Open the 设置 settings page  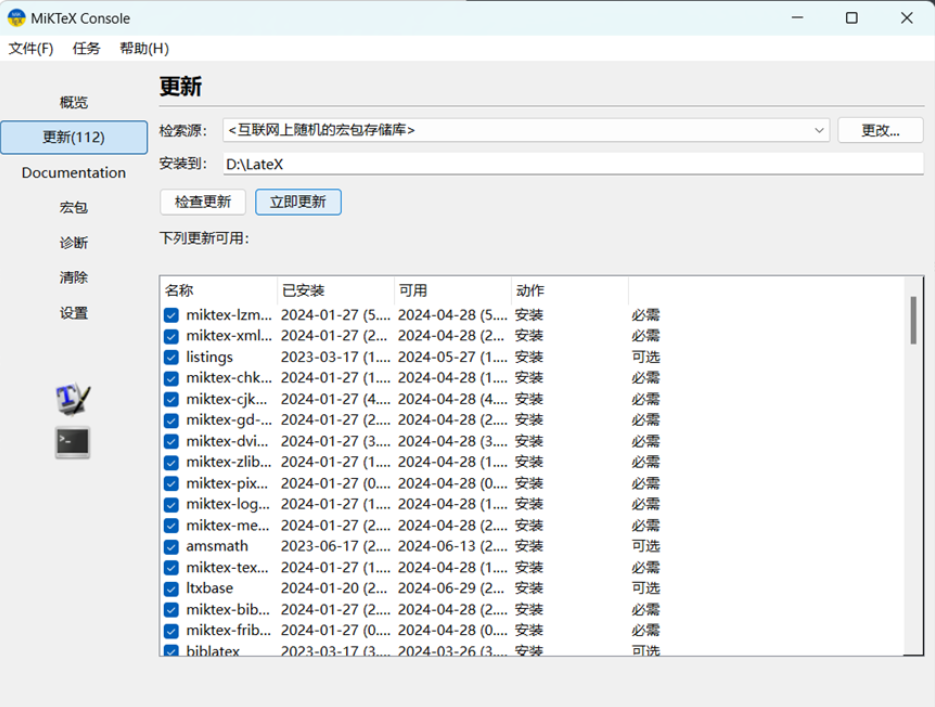(74, 313)
